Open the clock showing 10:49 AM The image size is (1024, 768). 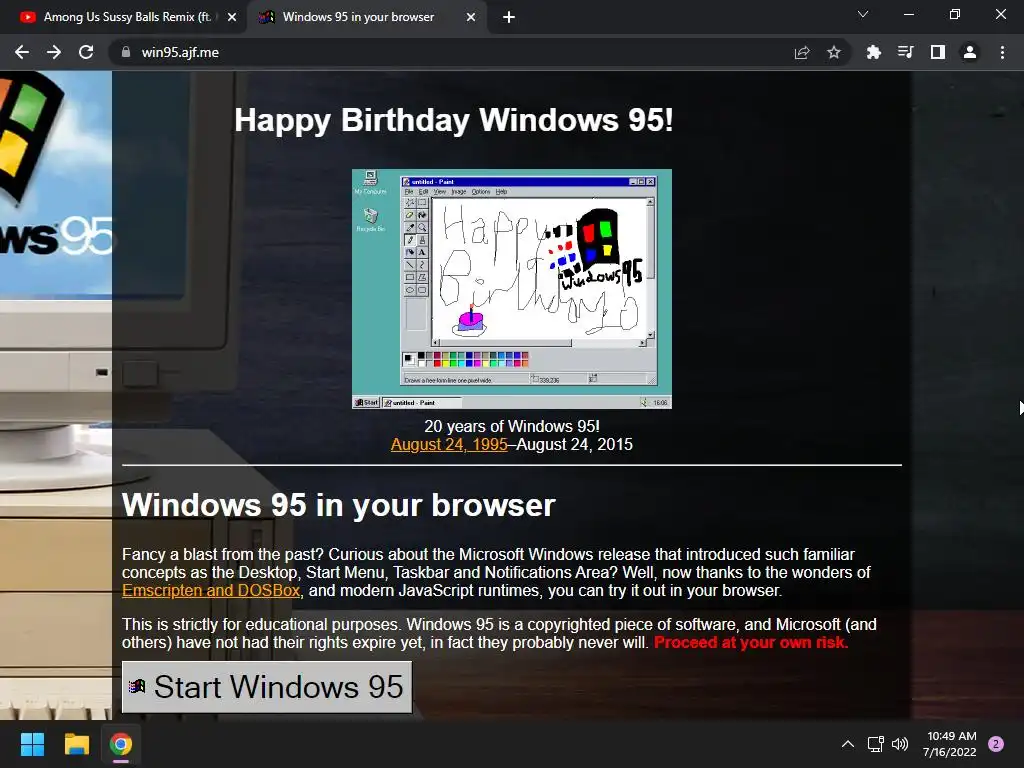(x=950, y=744)
